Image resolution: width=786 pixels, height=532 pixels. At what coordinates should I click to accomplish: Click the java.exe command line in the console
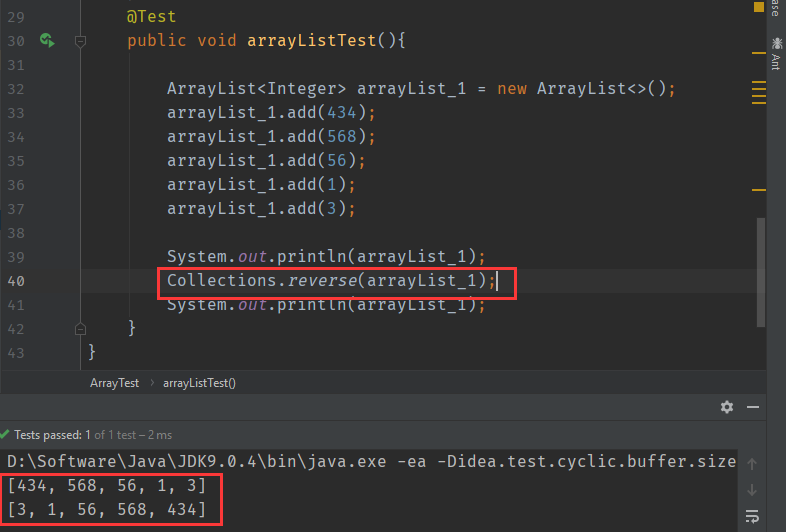(x=371, y=461)
